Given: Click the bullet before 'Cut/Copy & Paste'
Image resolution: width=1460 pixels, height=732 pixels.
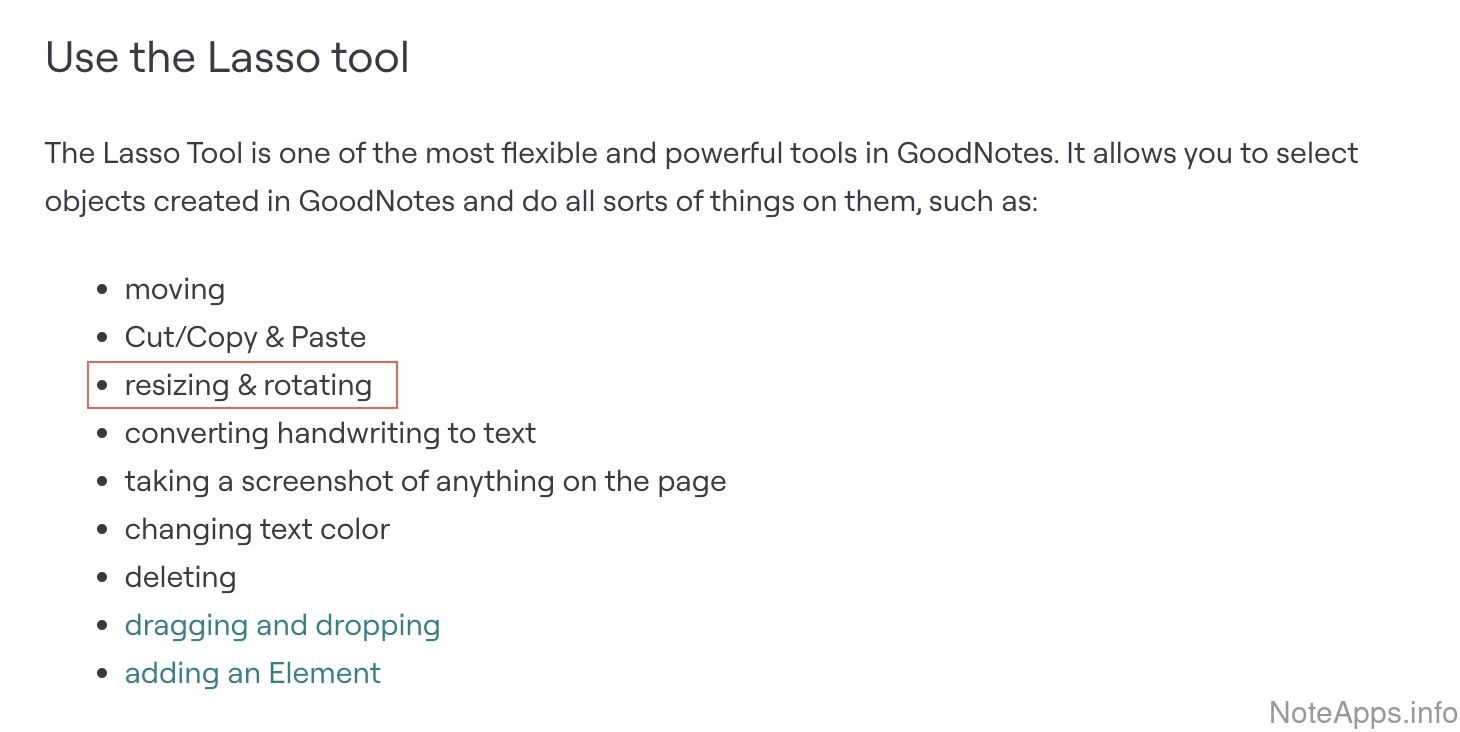Looking at the screenshot, I should (102, 339).
